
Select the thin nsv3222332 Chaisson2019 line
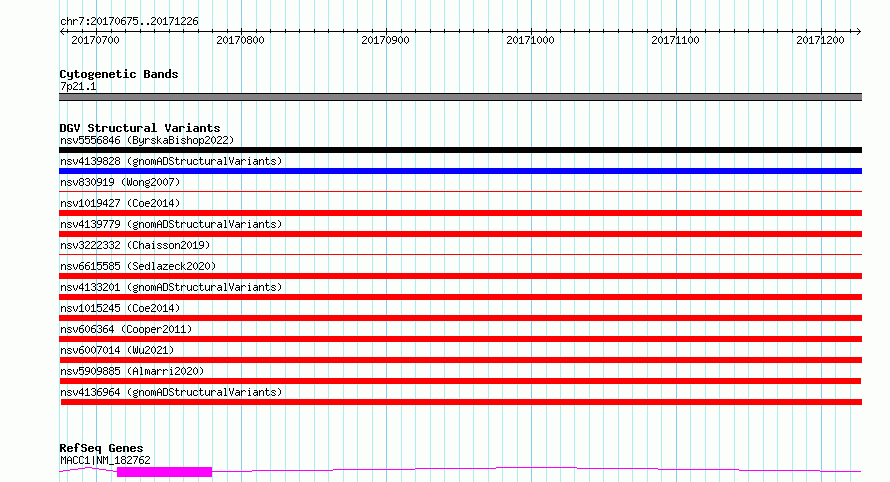[x=460, y=255]
